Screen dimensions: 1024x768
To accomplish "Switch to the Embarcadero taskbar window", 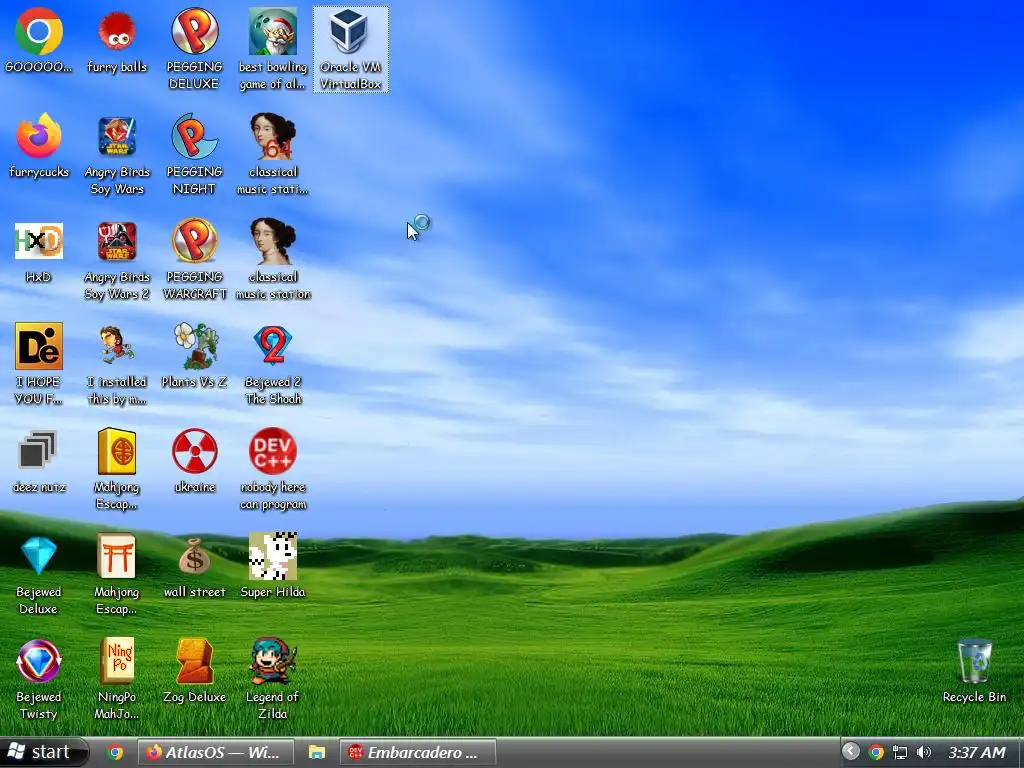I will (x=418, y=752).
